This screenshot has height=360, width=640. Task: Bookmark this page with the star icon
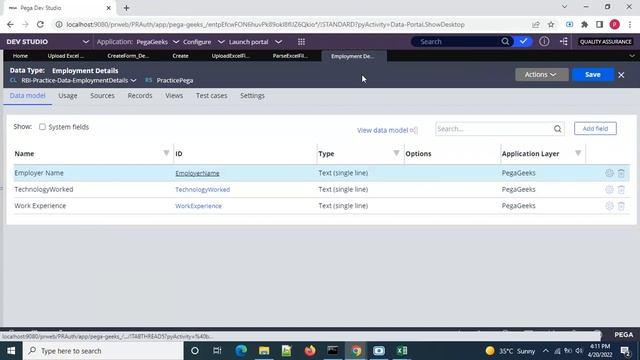tap(551, 24)
